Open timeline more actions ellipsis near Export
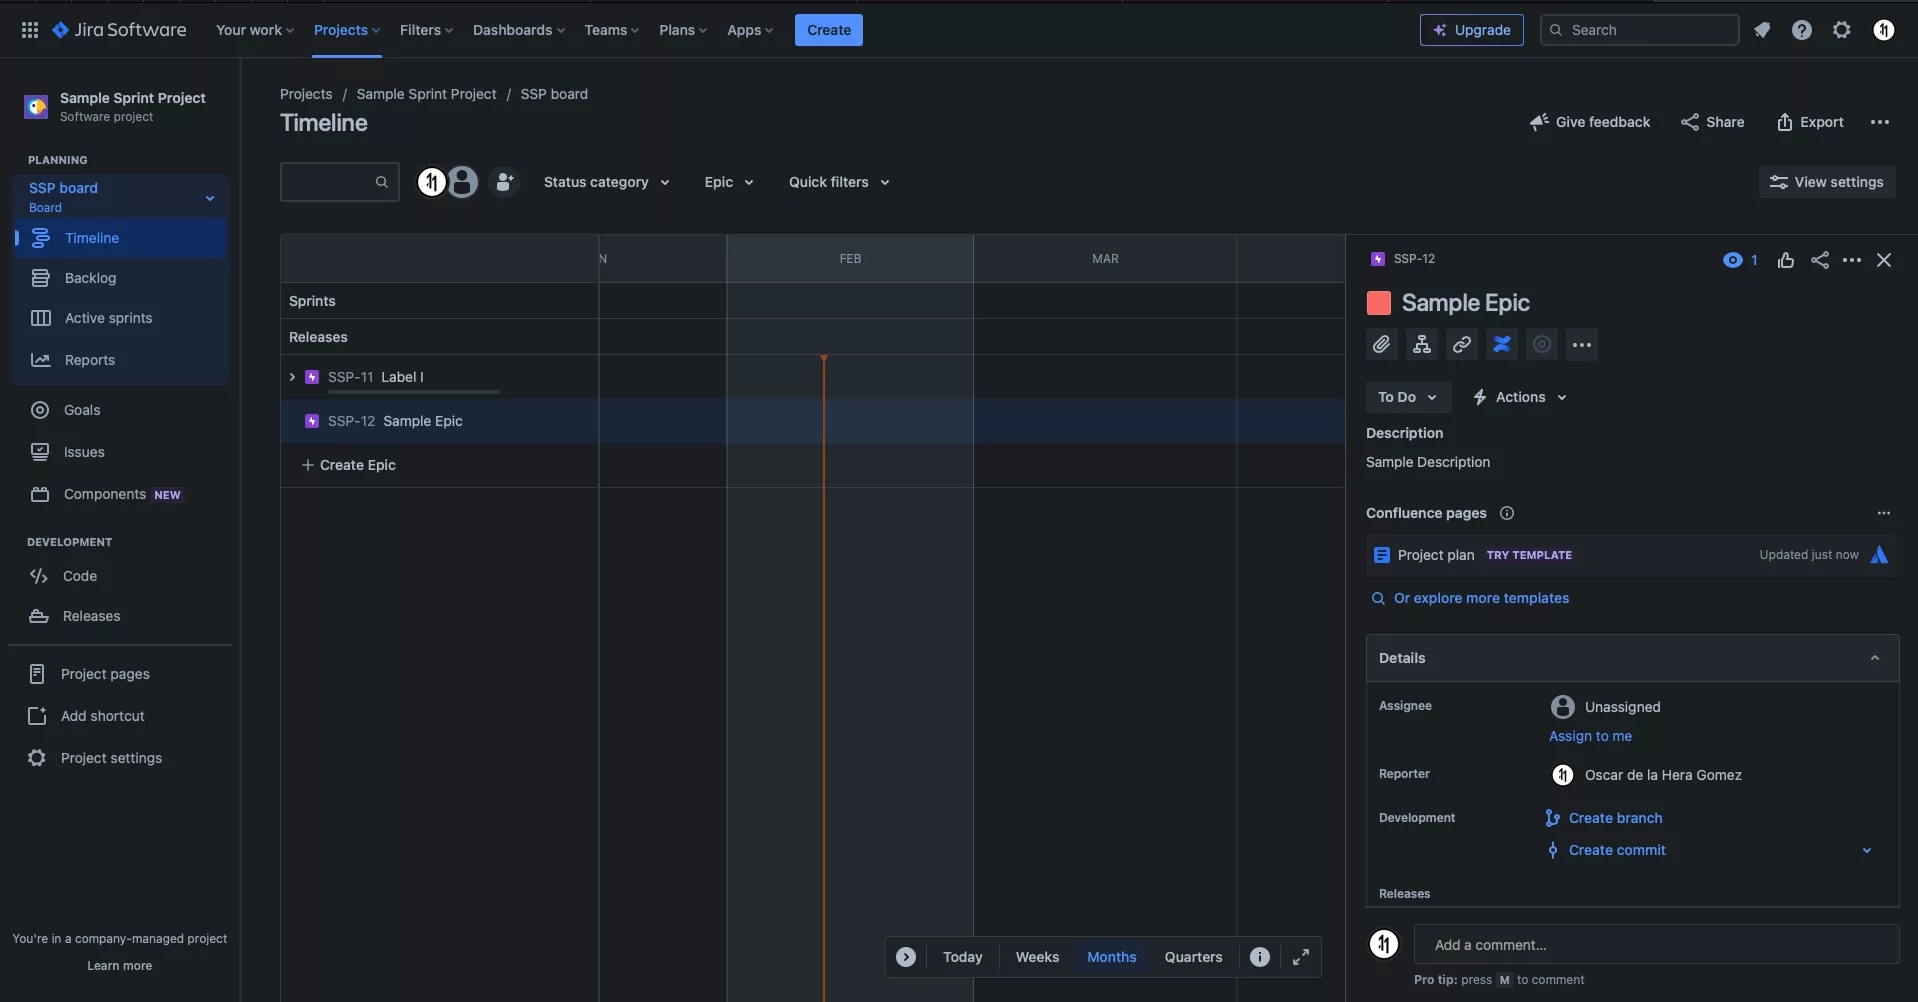 tap(1880, 122)
